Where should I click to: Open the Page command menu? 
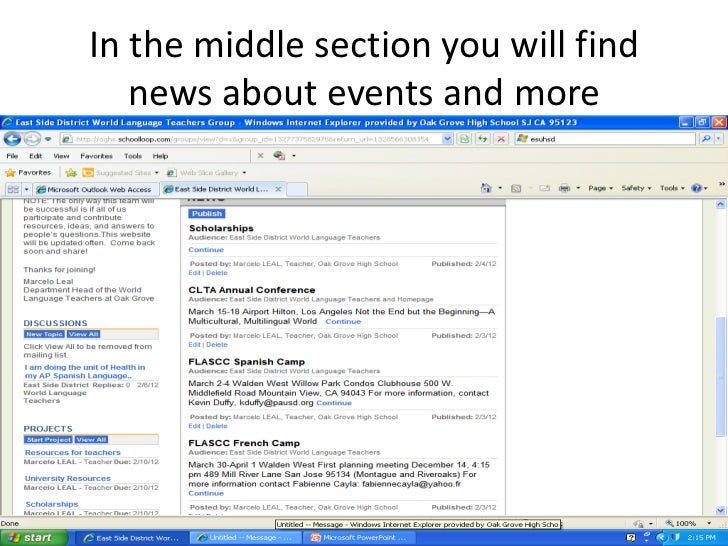600,188
